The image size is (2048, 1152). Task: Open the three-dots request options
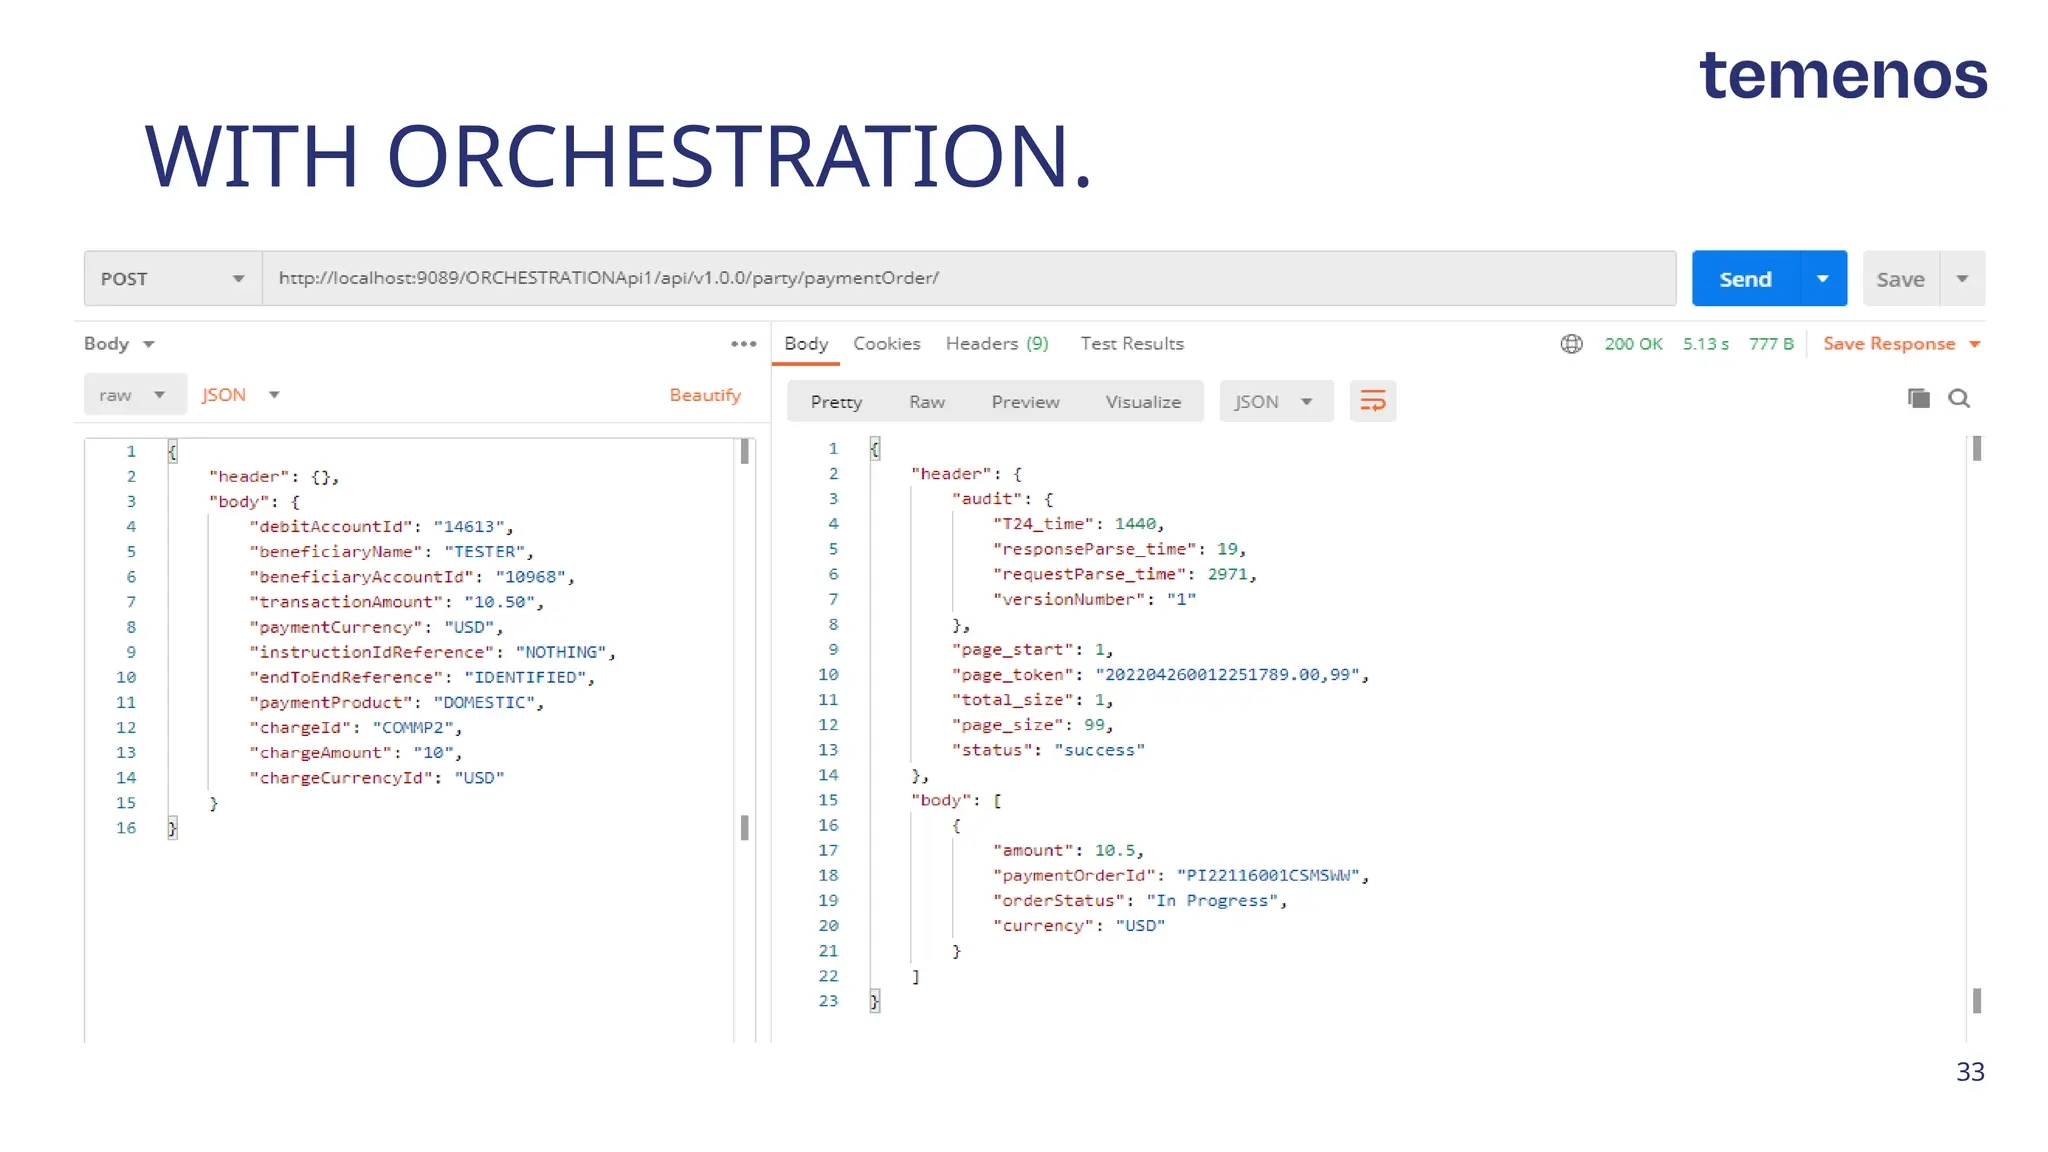point(743,344)
